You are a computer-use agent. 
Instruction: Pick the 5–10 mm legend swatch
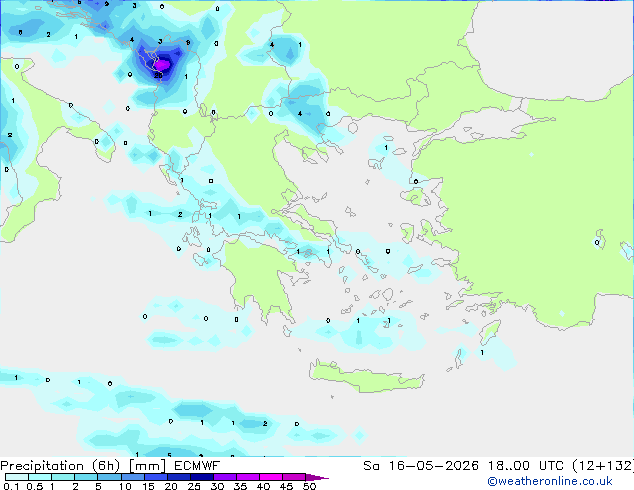point(109,477)
